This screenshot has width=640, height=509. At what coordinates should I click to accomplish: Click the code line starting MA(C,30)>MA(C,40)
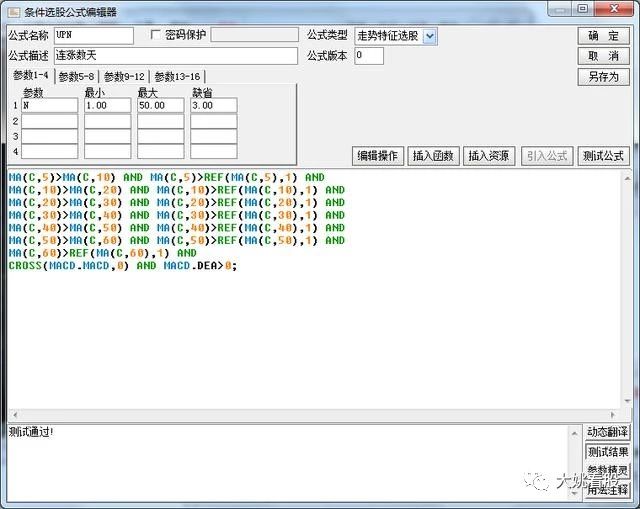177,216
